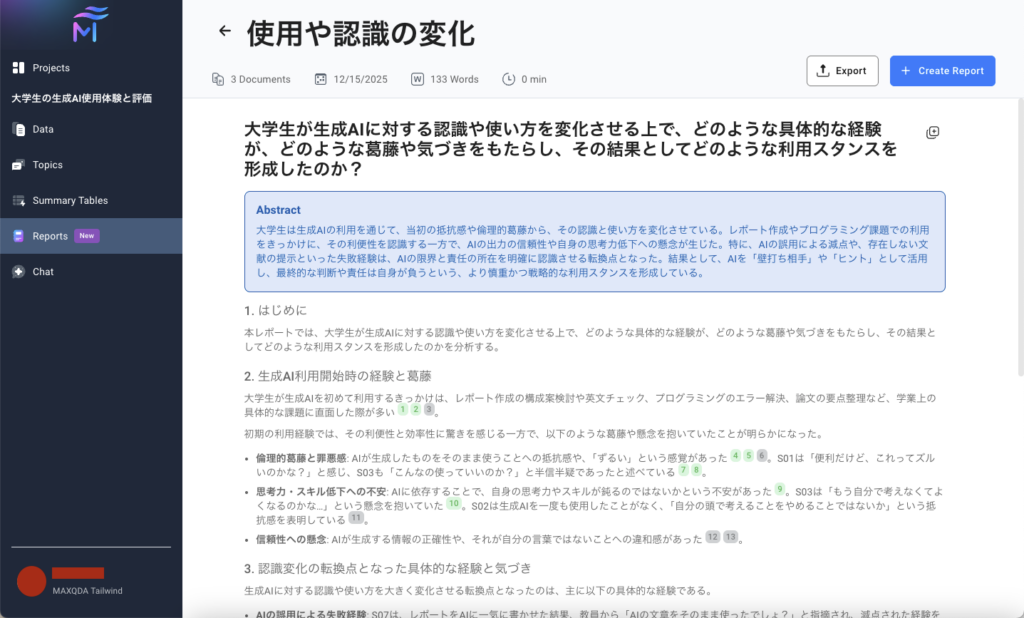Open the Data section in sidebar
The height and width of the screenshot is (618, 1024).
point(42,129)
